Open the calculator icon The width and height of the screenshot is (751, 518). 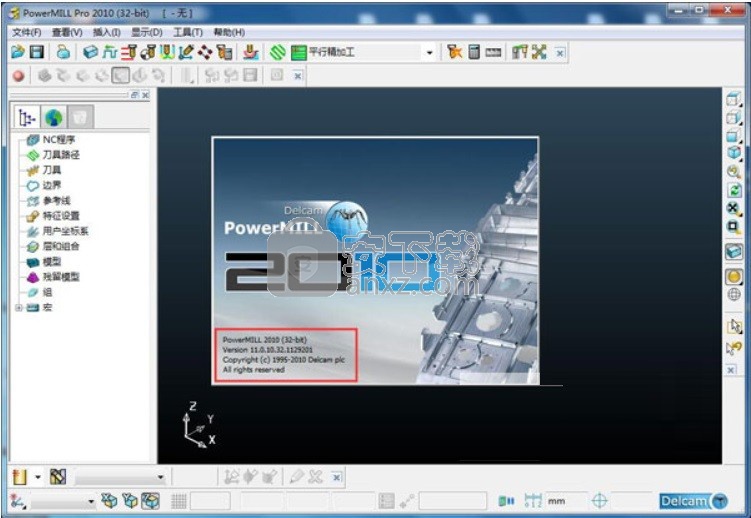[x=474, y=52]
